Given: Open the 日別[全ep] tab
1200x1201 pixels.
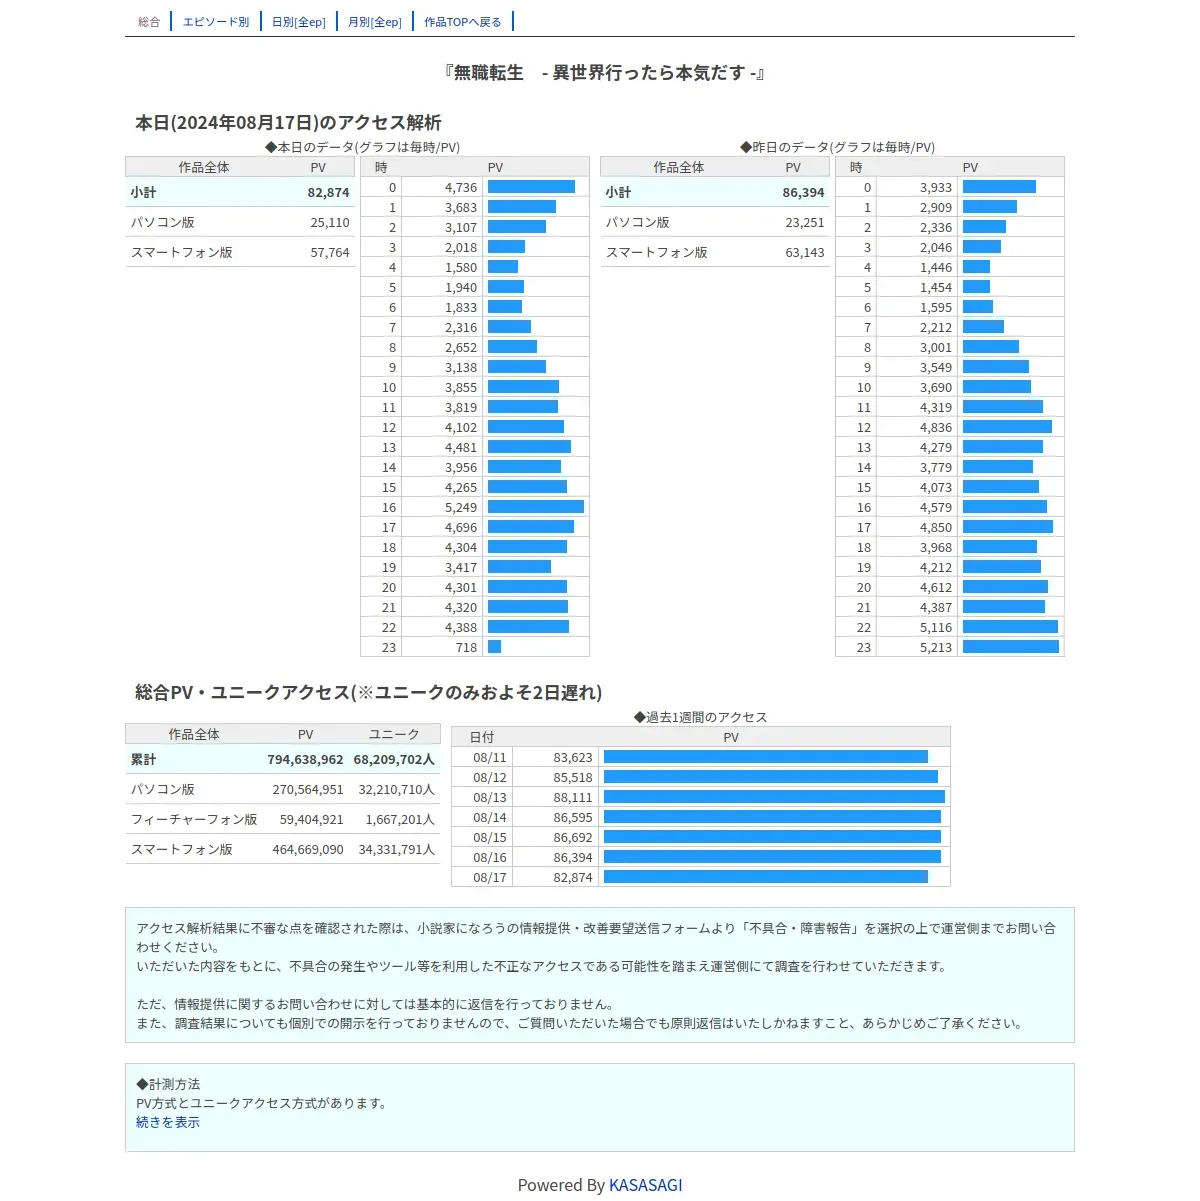Looking at the screenshot, I should tap(299, 22).
